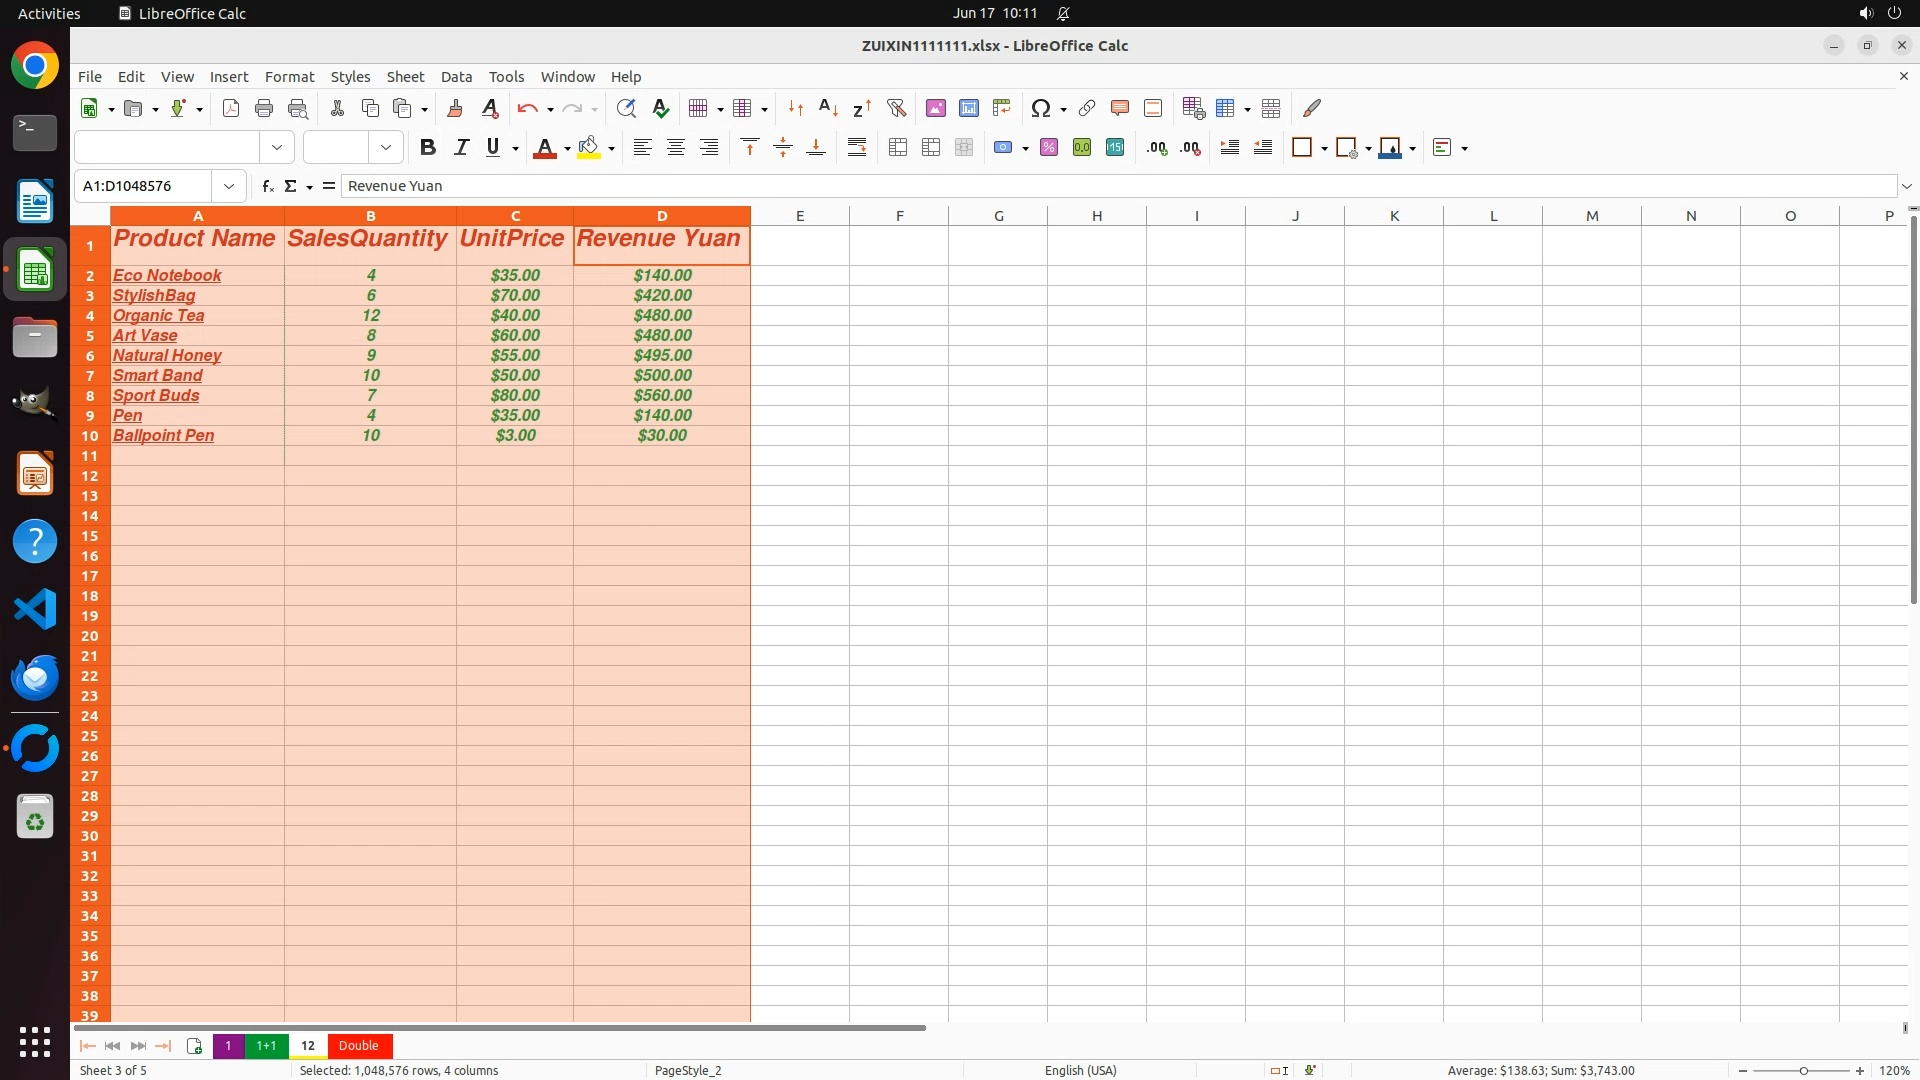Click the Eco Notebook hyperlink cell

pyautogui.click(x=167, y=276)
